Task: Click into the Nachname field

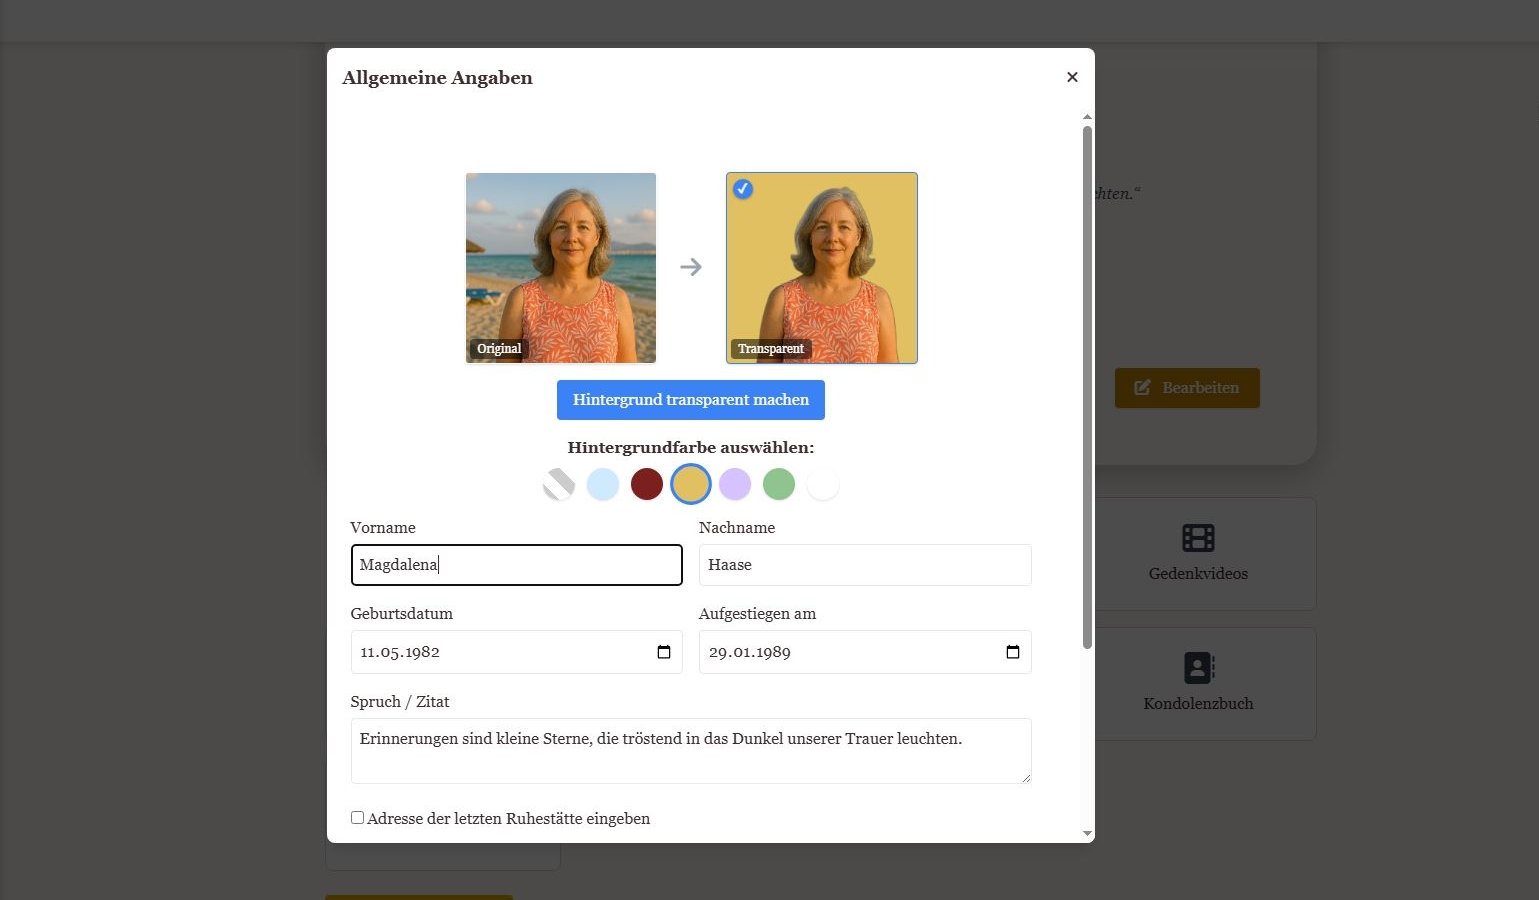Action: 864,565
